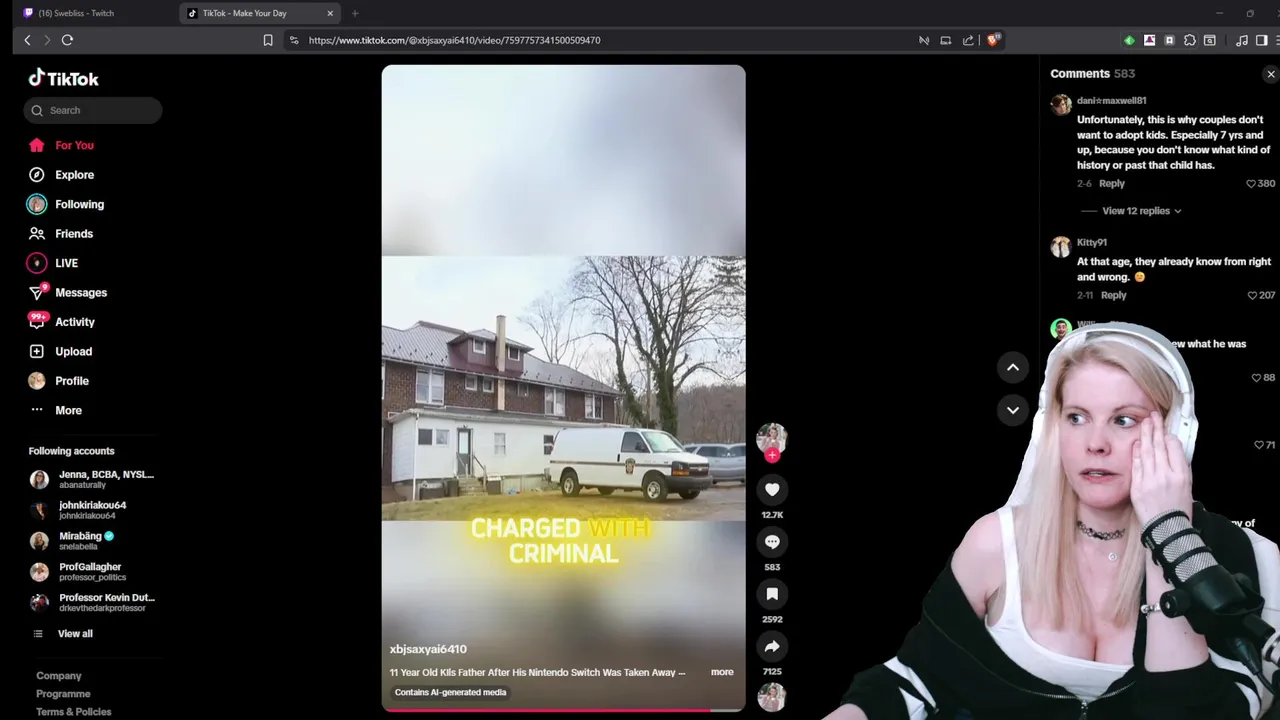Open picture-in-picture icon in address bar

pyautogui.click(x=946, y=40)
